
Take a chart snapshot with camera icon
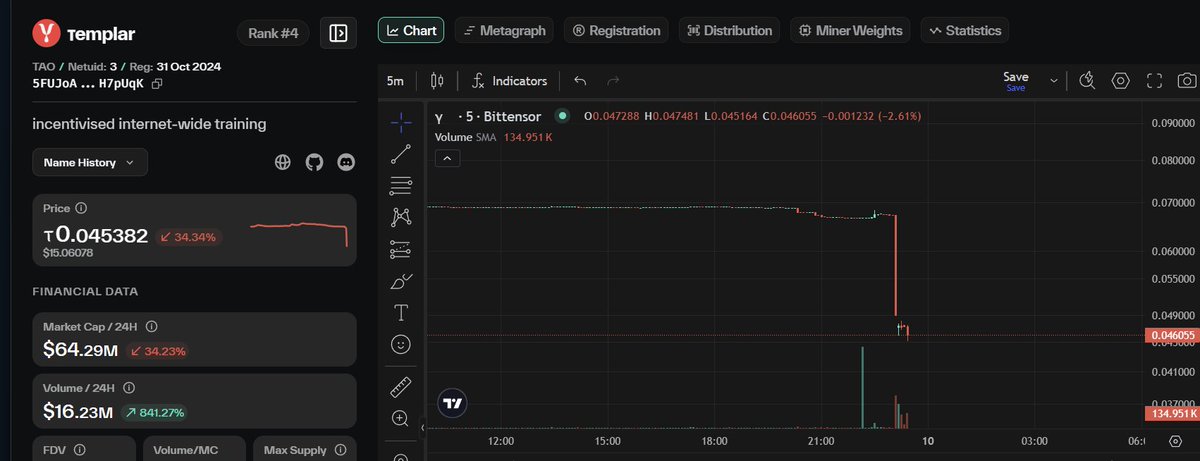coord(1186,81)
